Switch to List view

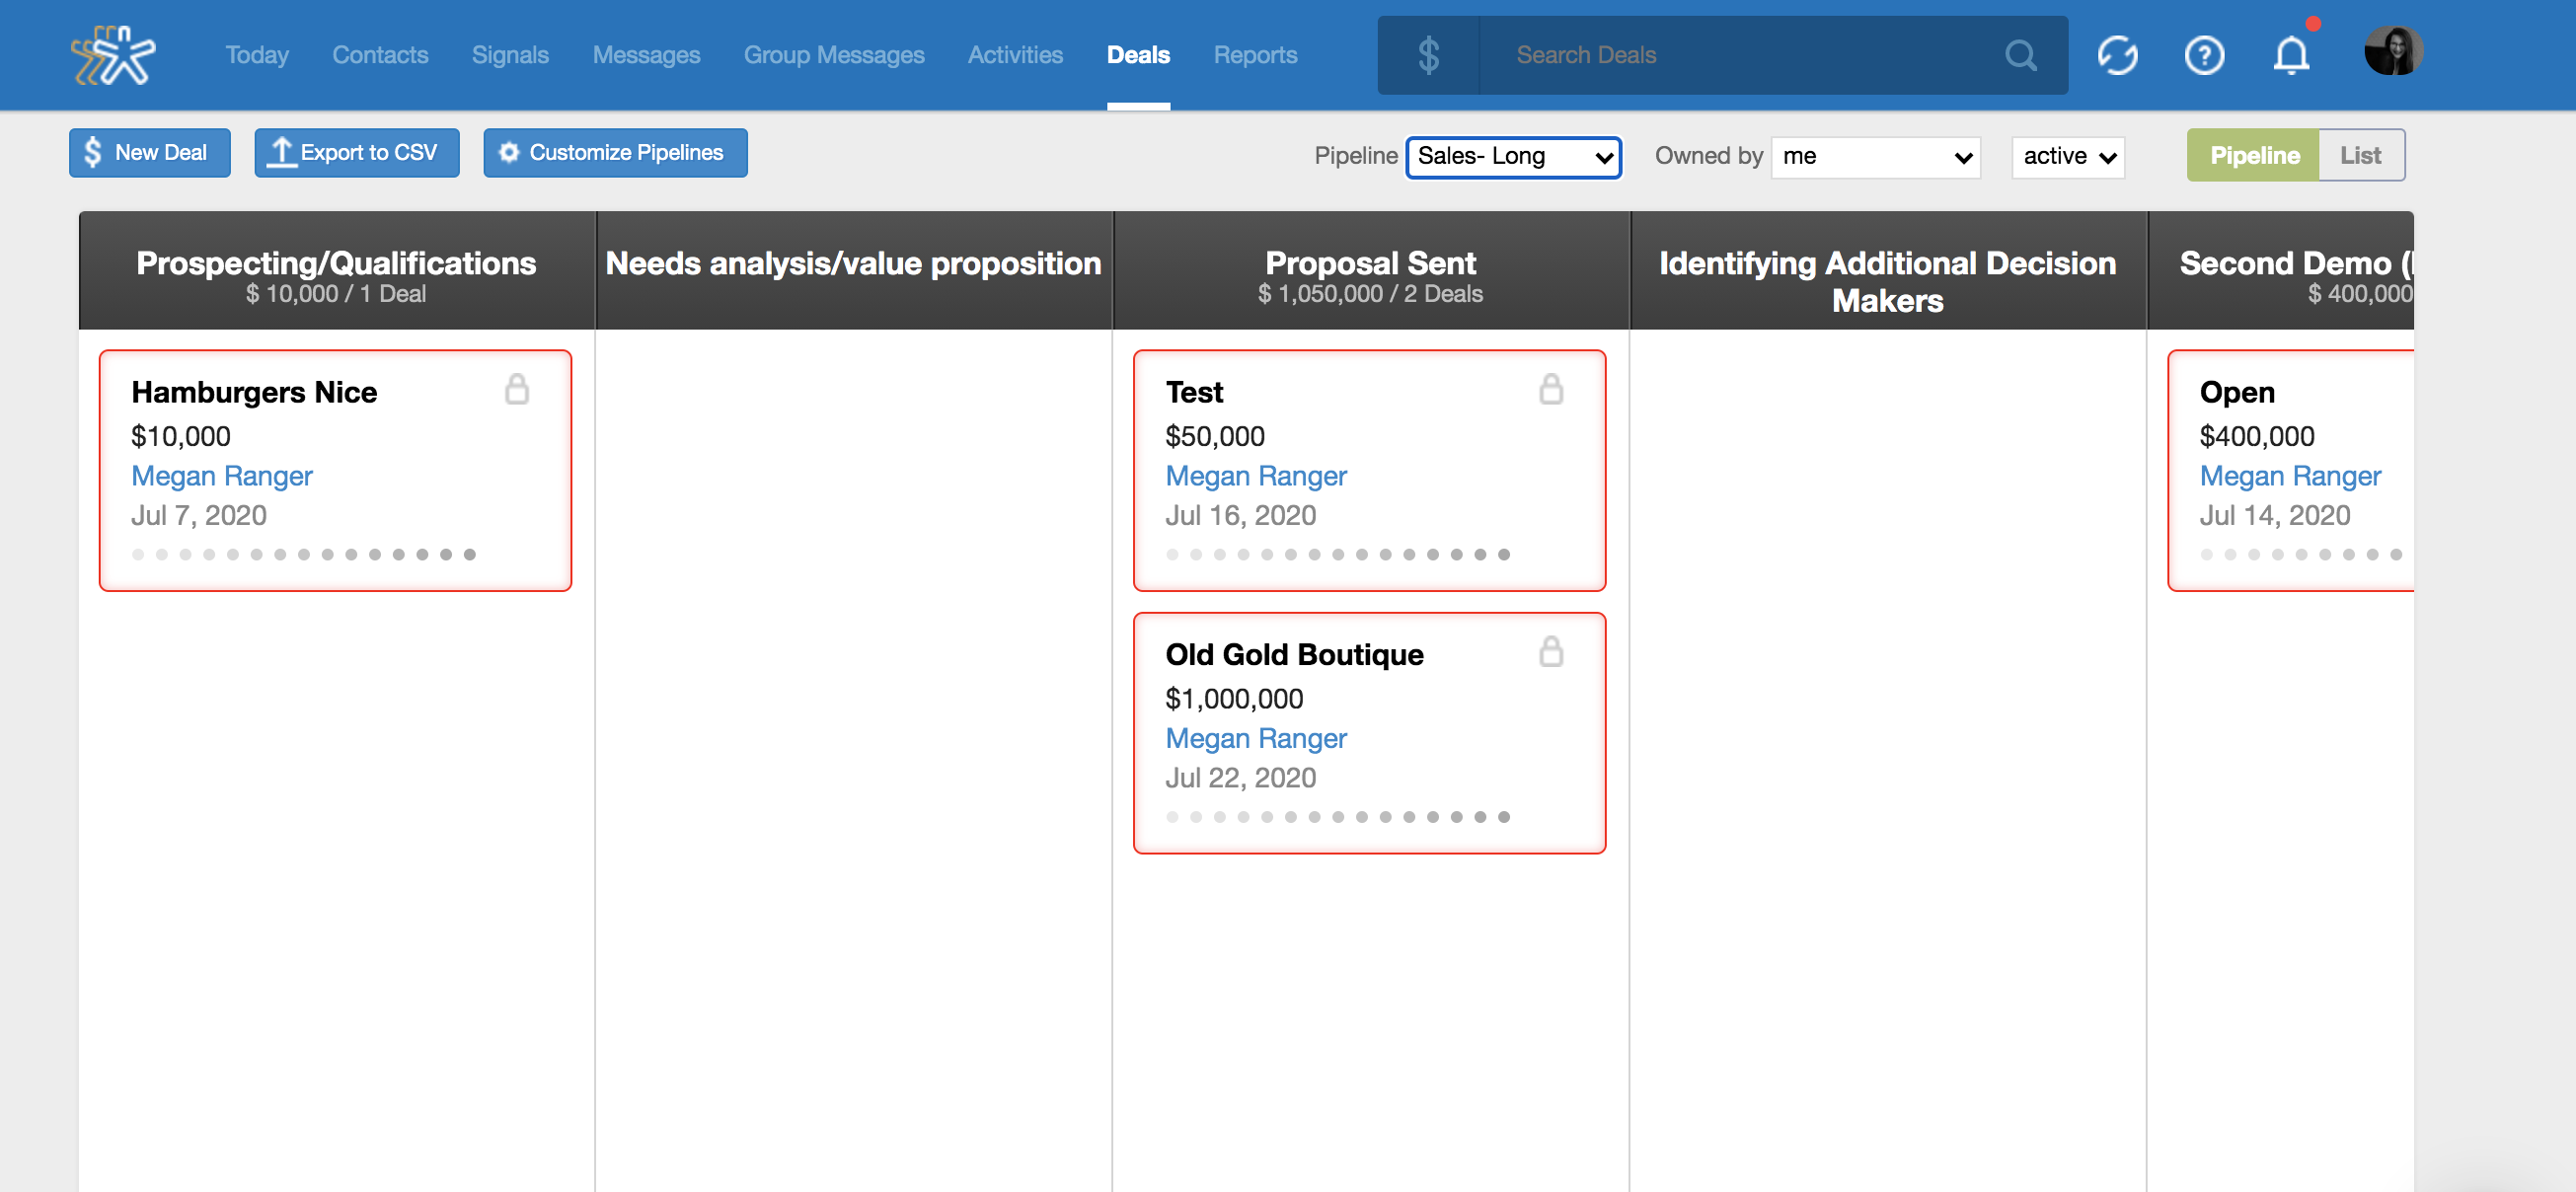[x=2361, y=155]
